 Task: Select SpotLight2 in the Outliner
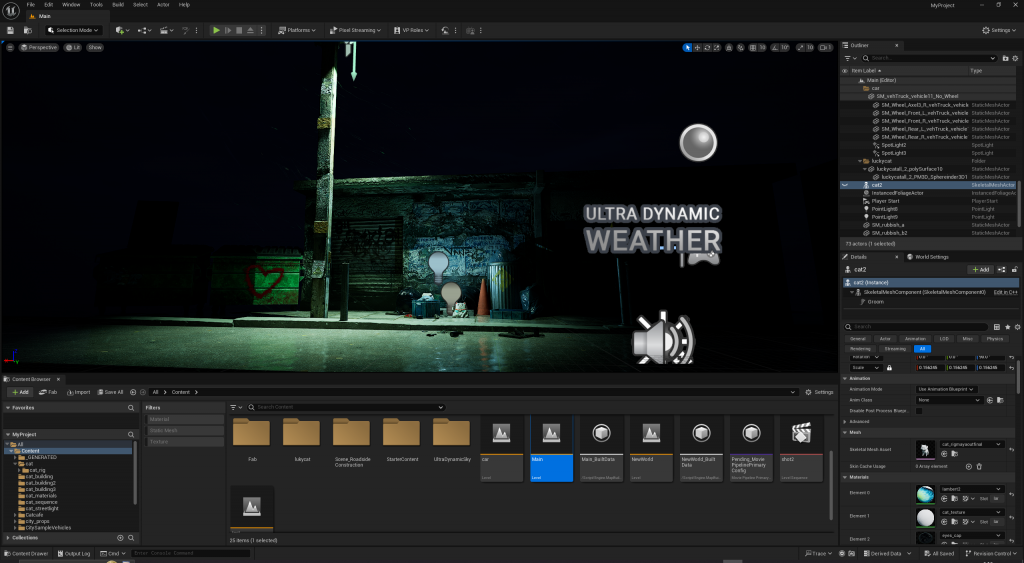pos(893,145)
